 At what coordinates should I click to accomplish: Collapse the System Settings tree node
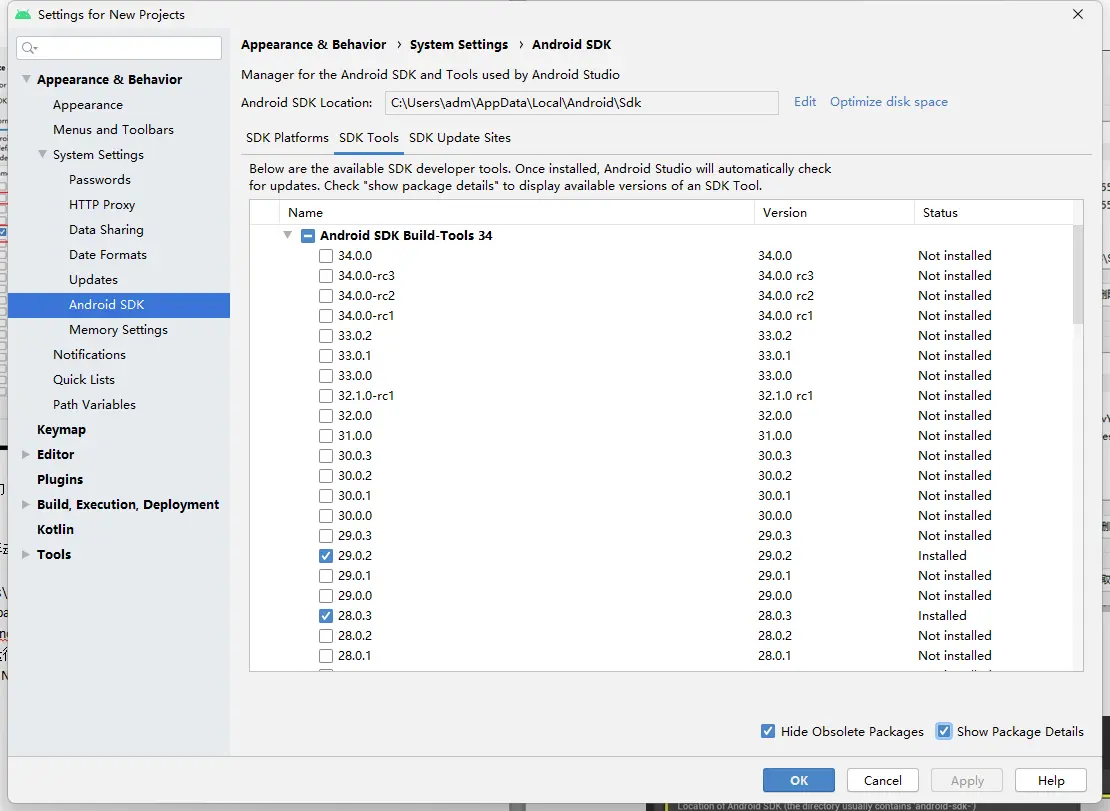(42, 154)
